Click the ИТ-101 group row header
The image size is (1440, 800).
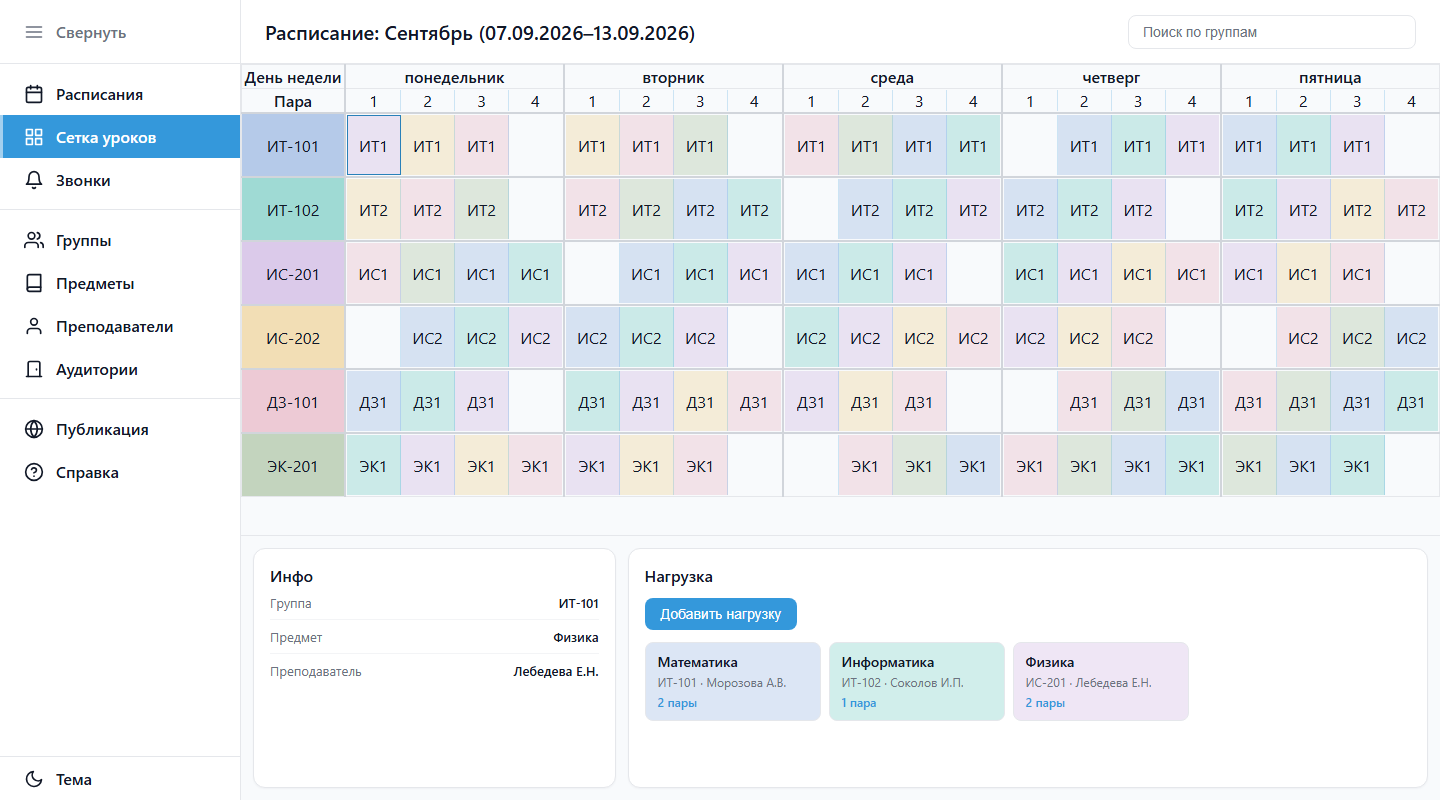pos(293,146)
